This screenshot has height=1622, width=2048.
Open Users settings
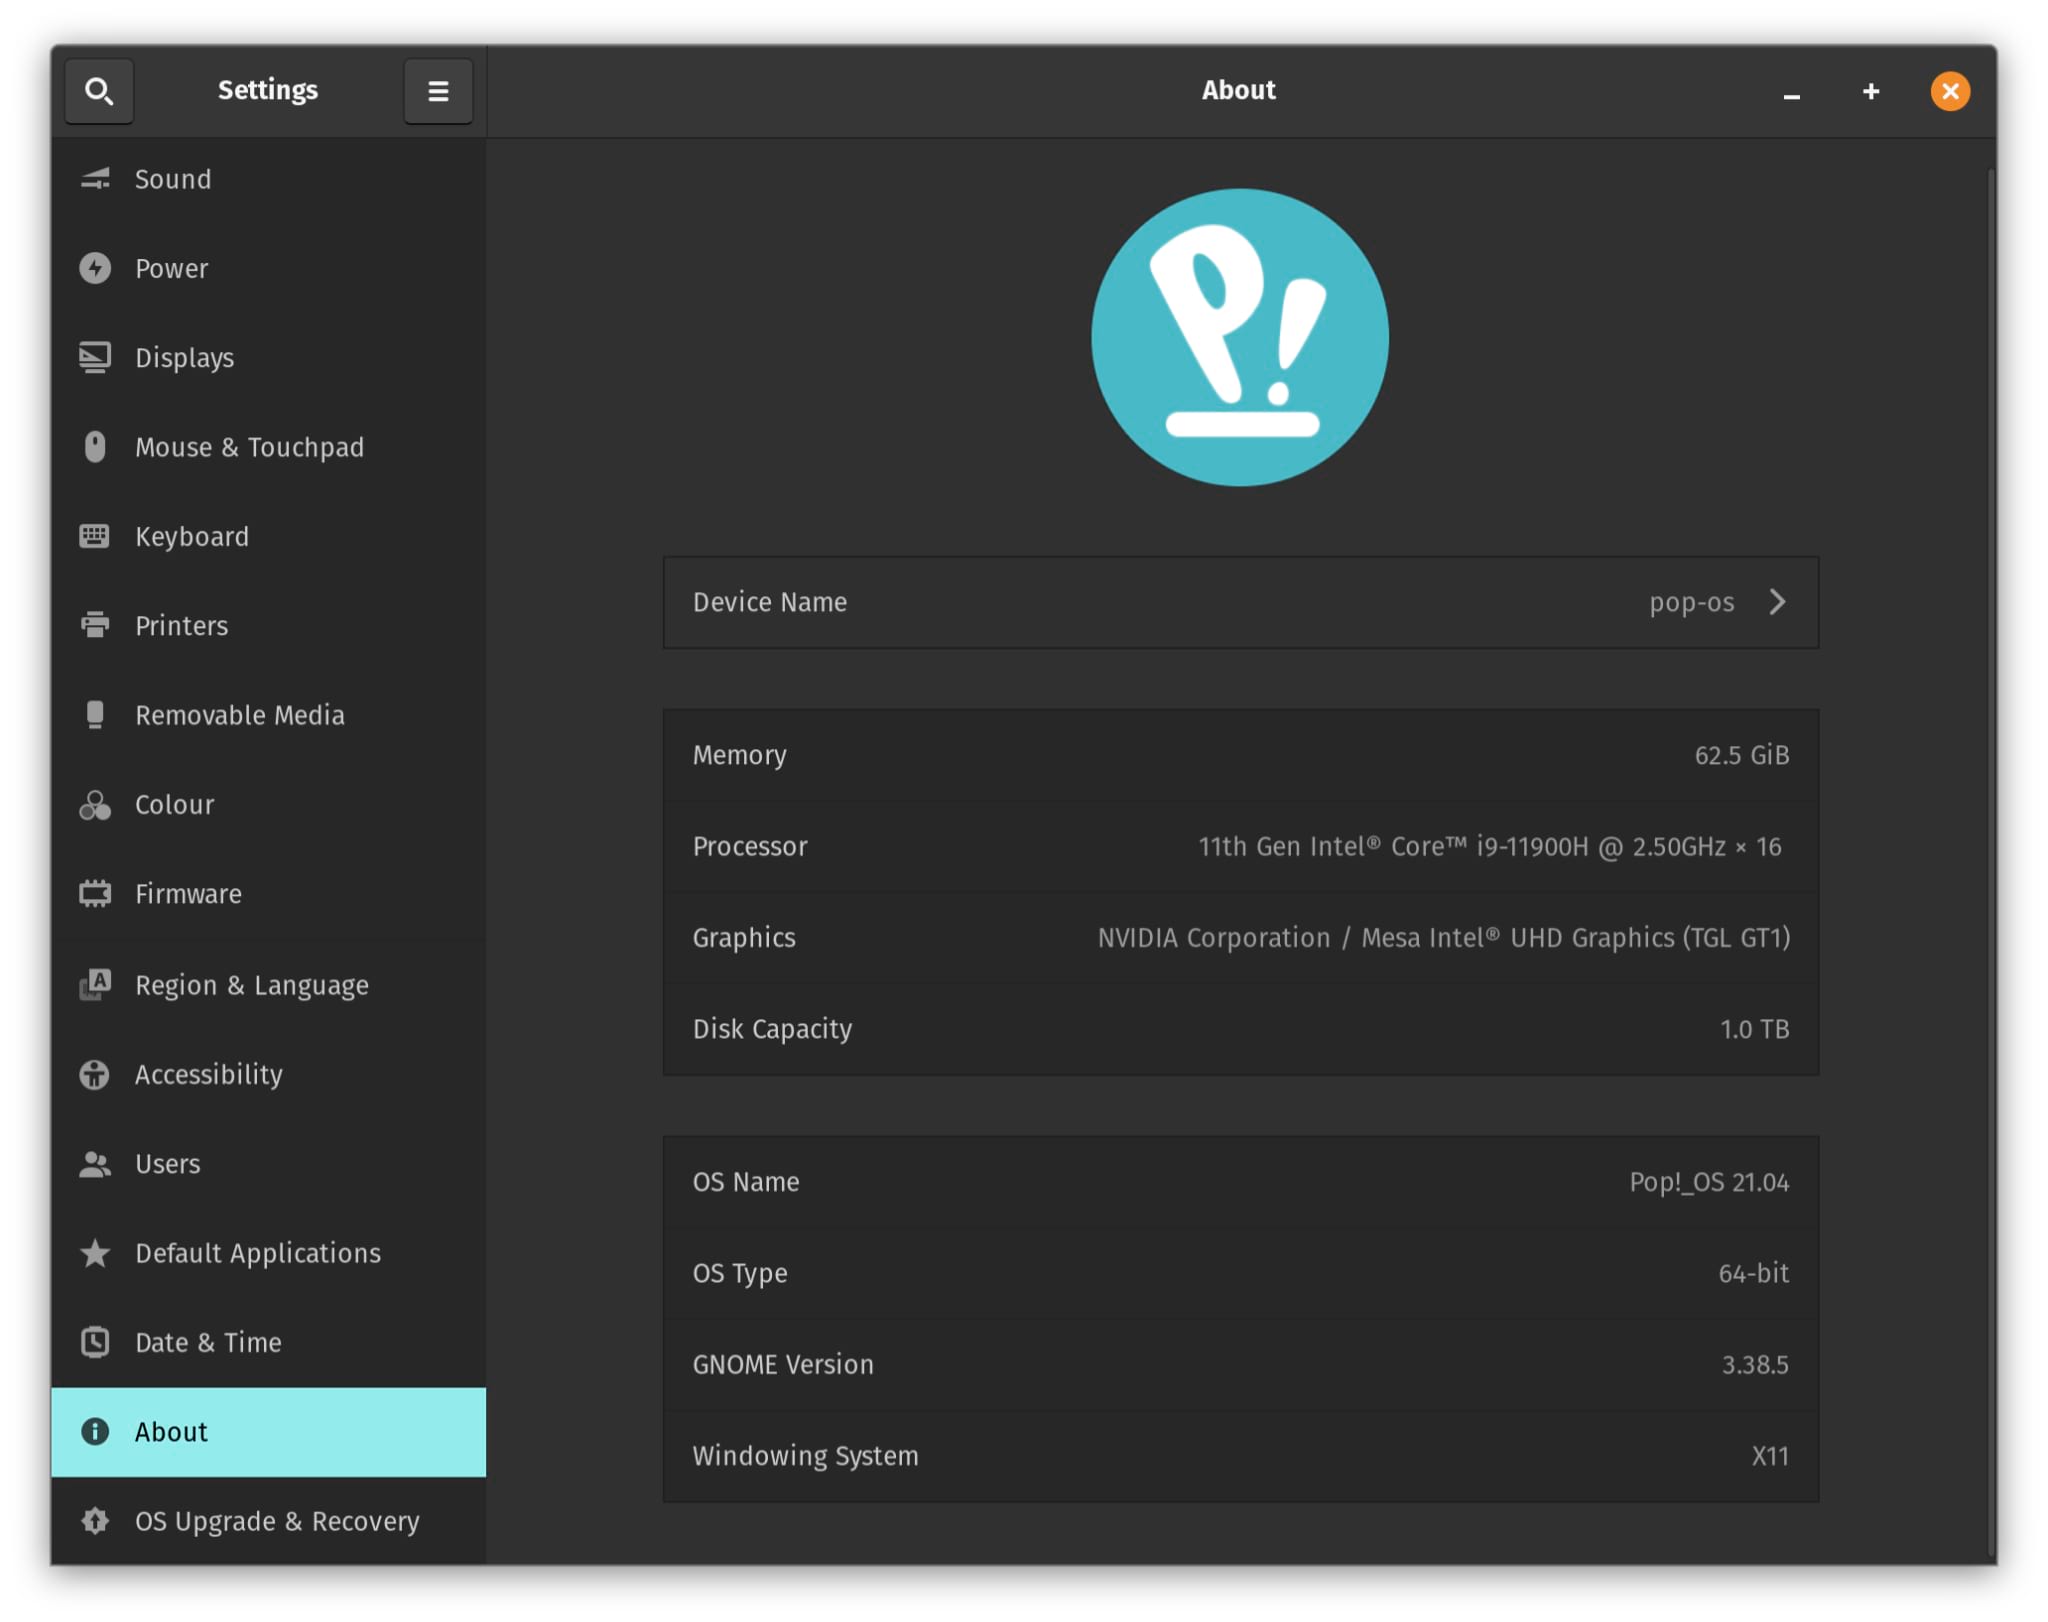pyautogui.click(x=268, y=1163)
